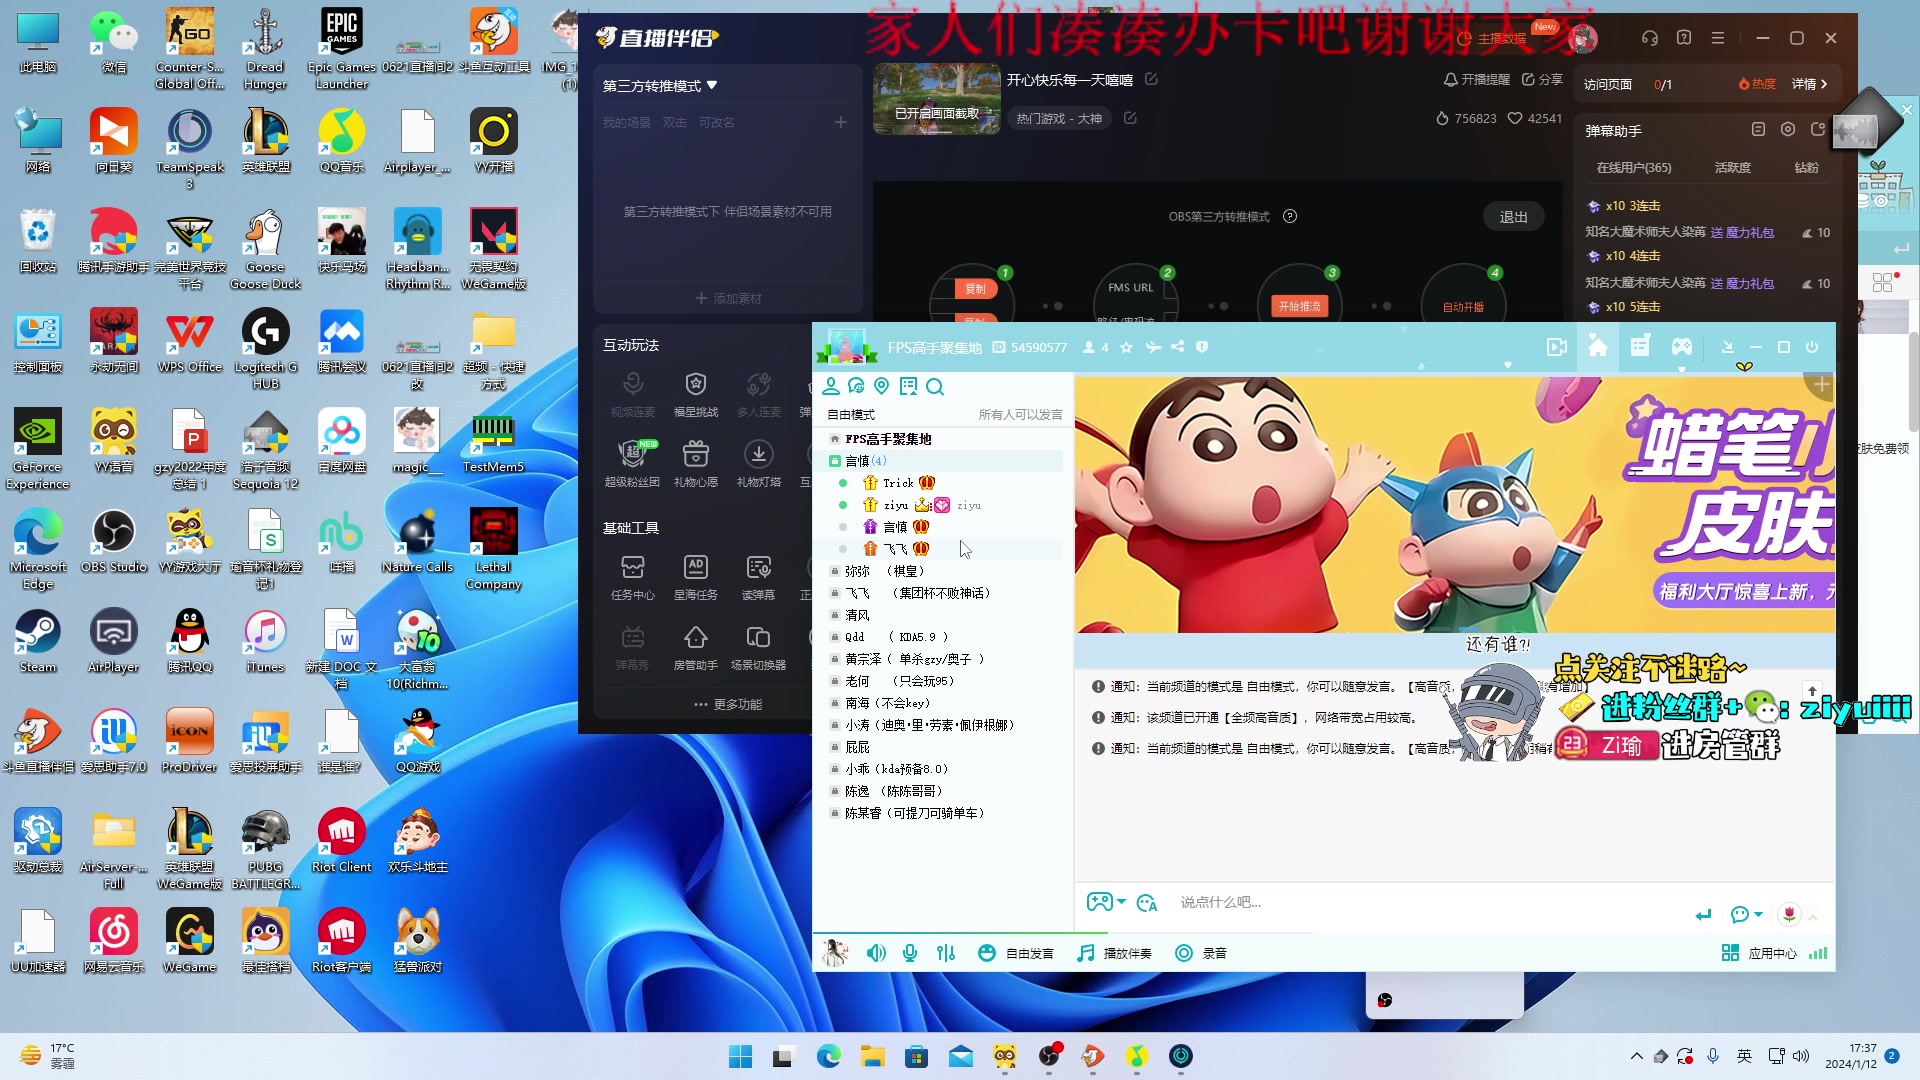Click the share icon in YY header

(x=1178, y=347)
